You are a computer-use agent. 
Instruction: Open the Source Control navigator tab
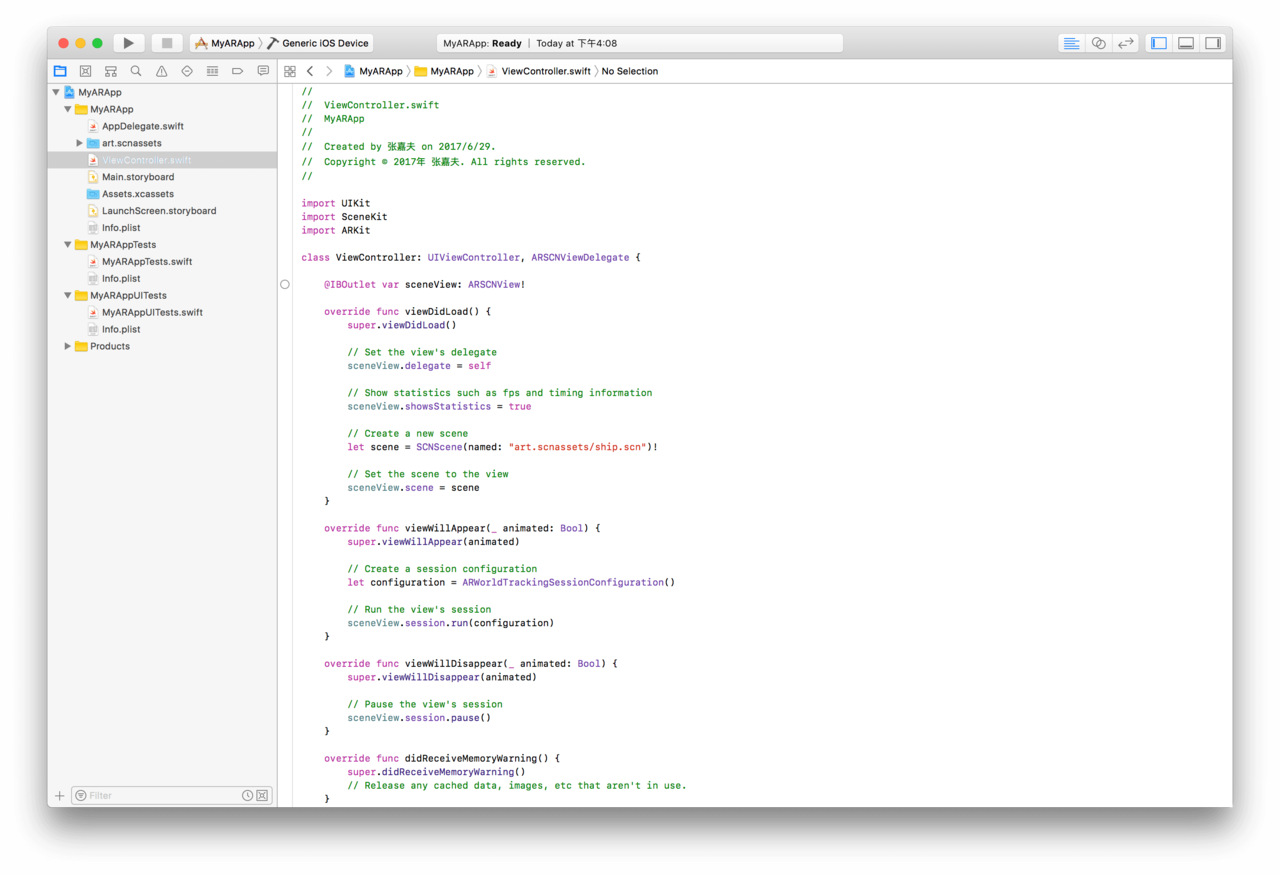[x=85, y=71]
